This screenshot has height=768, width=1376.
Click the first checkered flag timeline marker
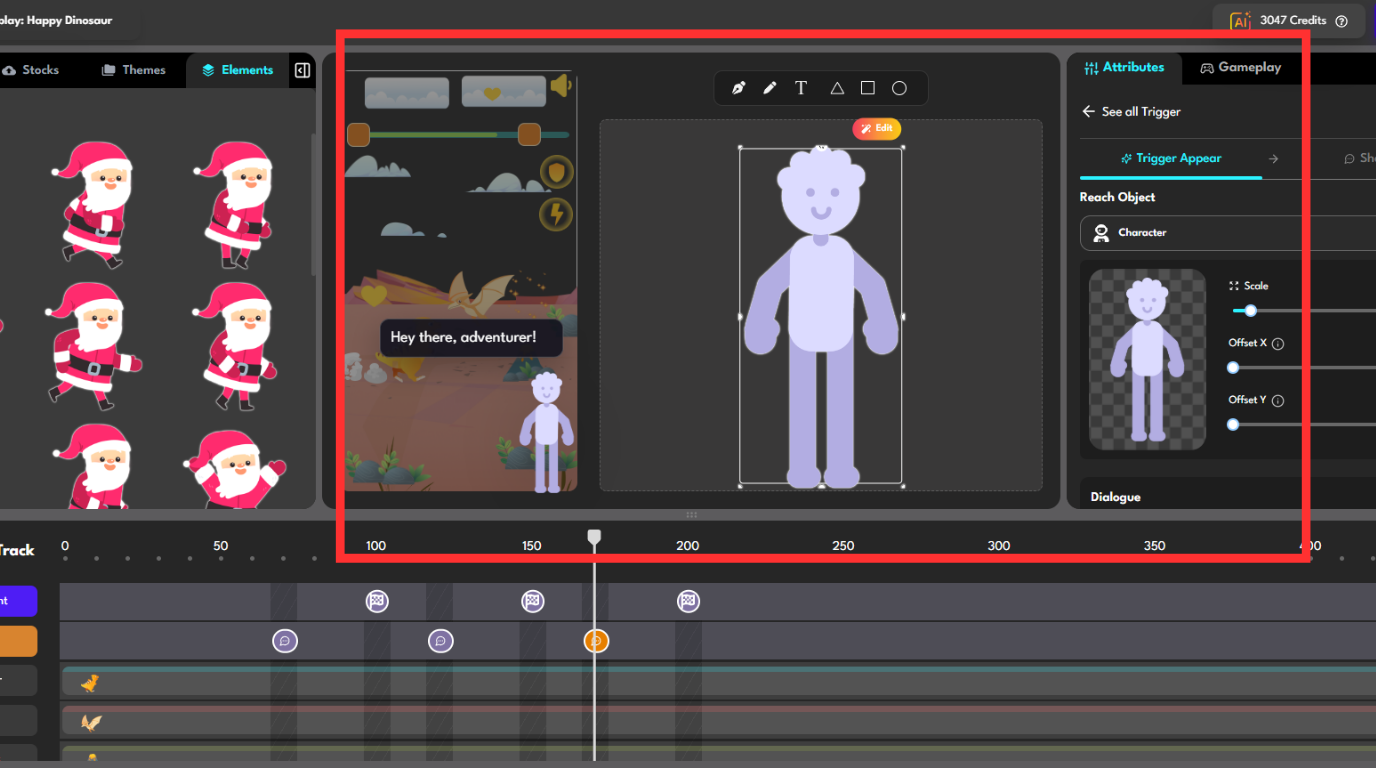pos(376,601)
